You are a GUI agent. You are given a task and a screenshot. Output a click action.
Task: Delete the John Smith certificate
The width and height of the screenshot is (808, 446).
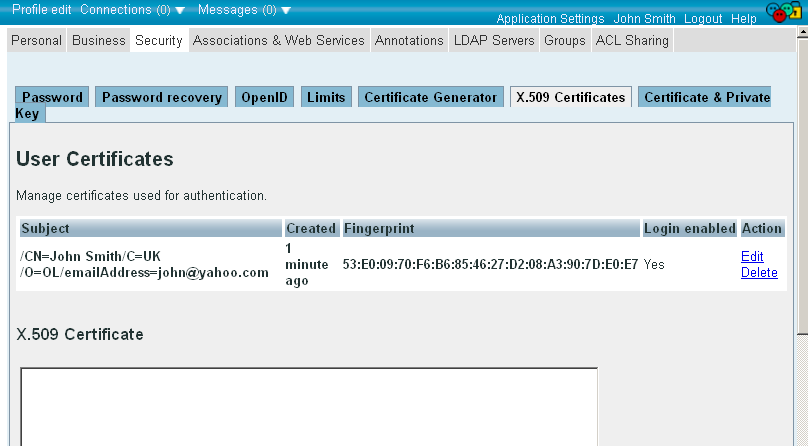(759, 273)
